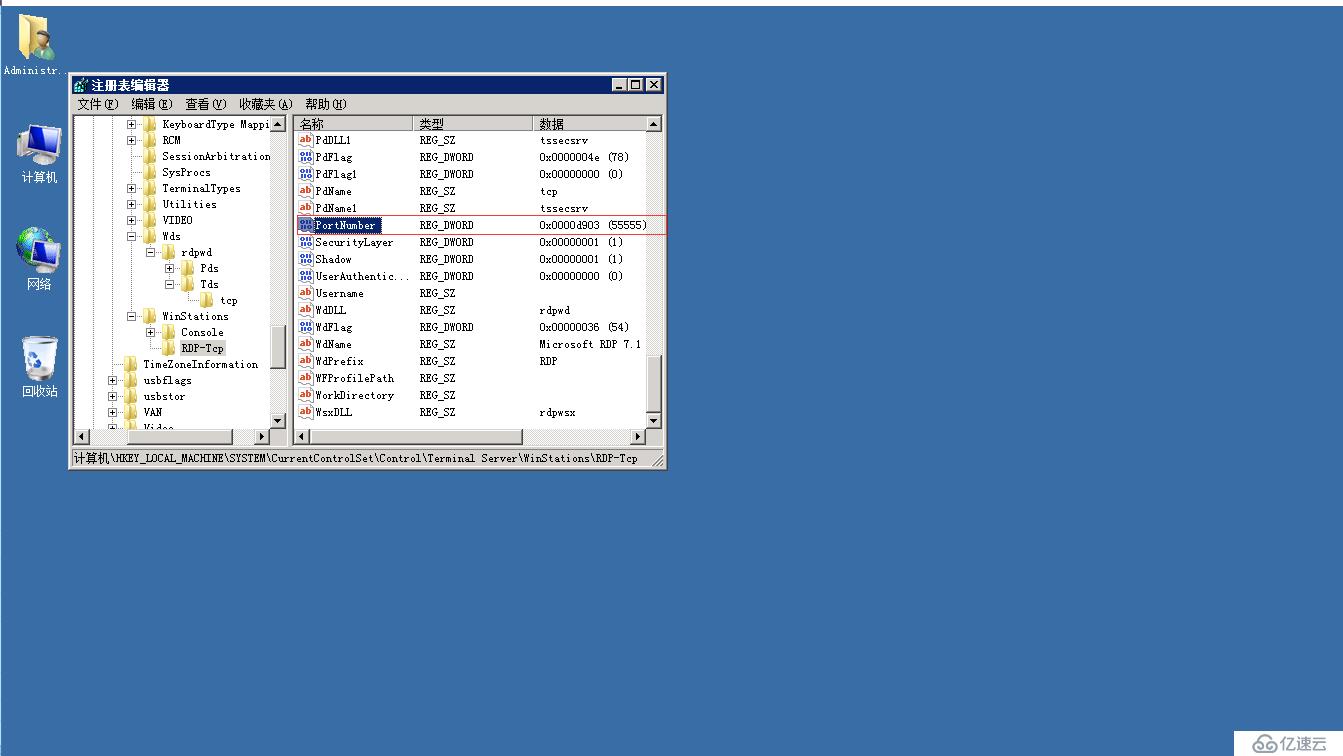Click the value list down scroll arrow

point(654,421)
